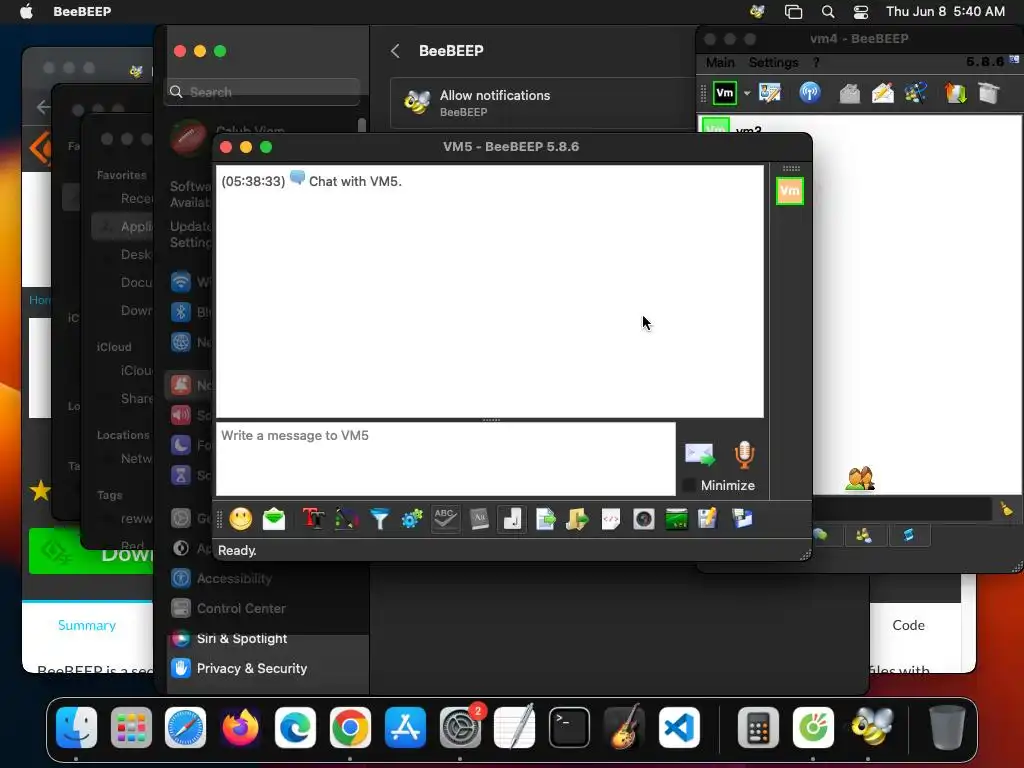Click the Vm profile avatar in vm4 toolbar
This screenshot has width=1024, height=768.
725,93
